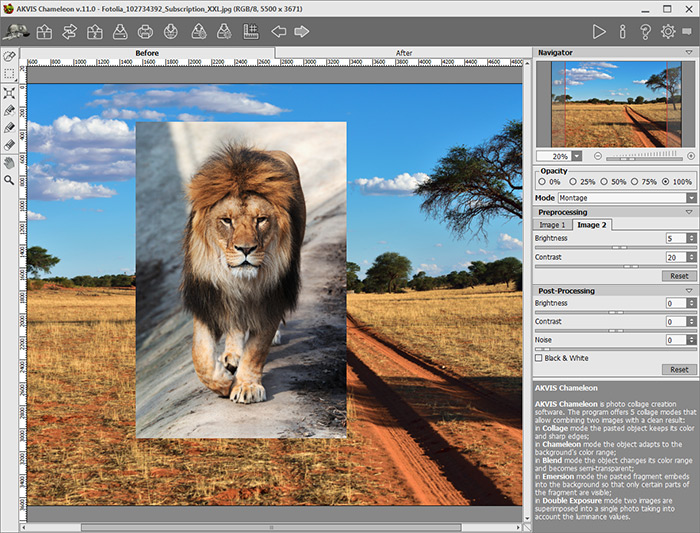Enable the Black & White checkbox

(x=539, y=358)
